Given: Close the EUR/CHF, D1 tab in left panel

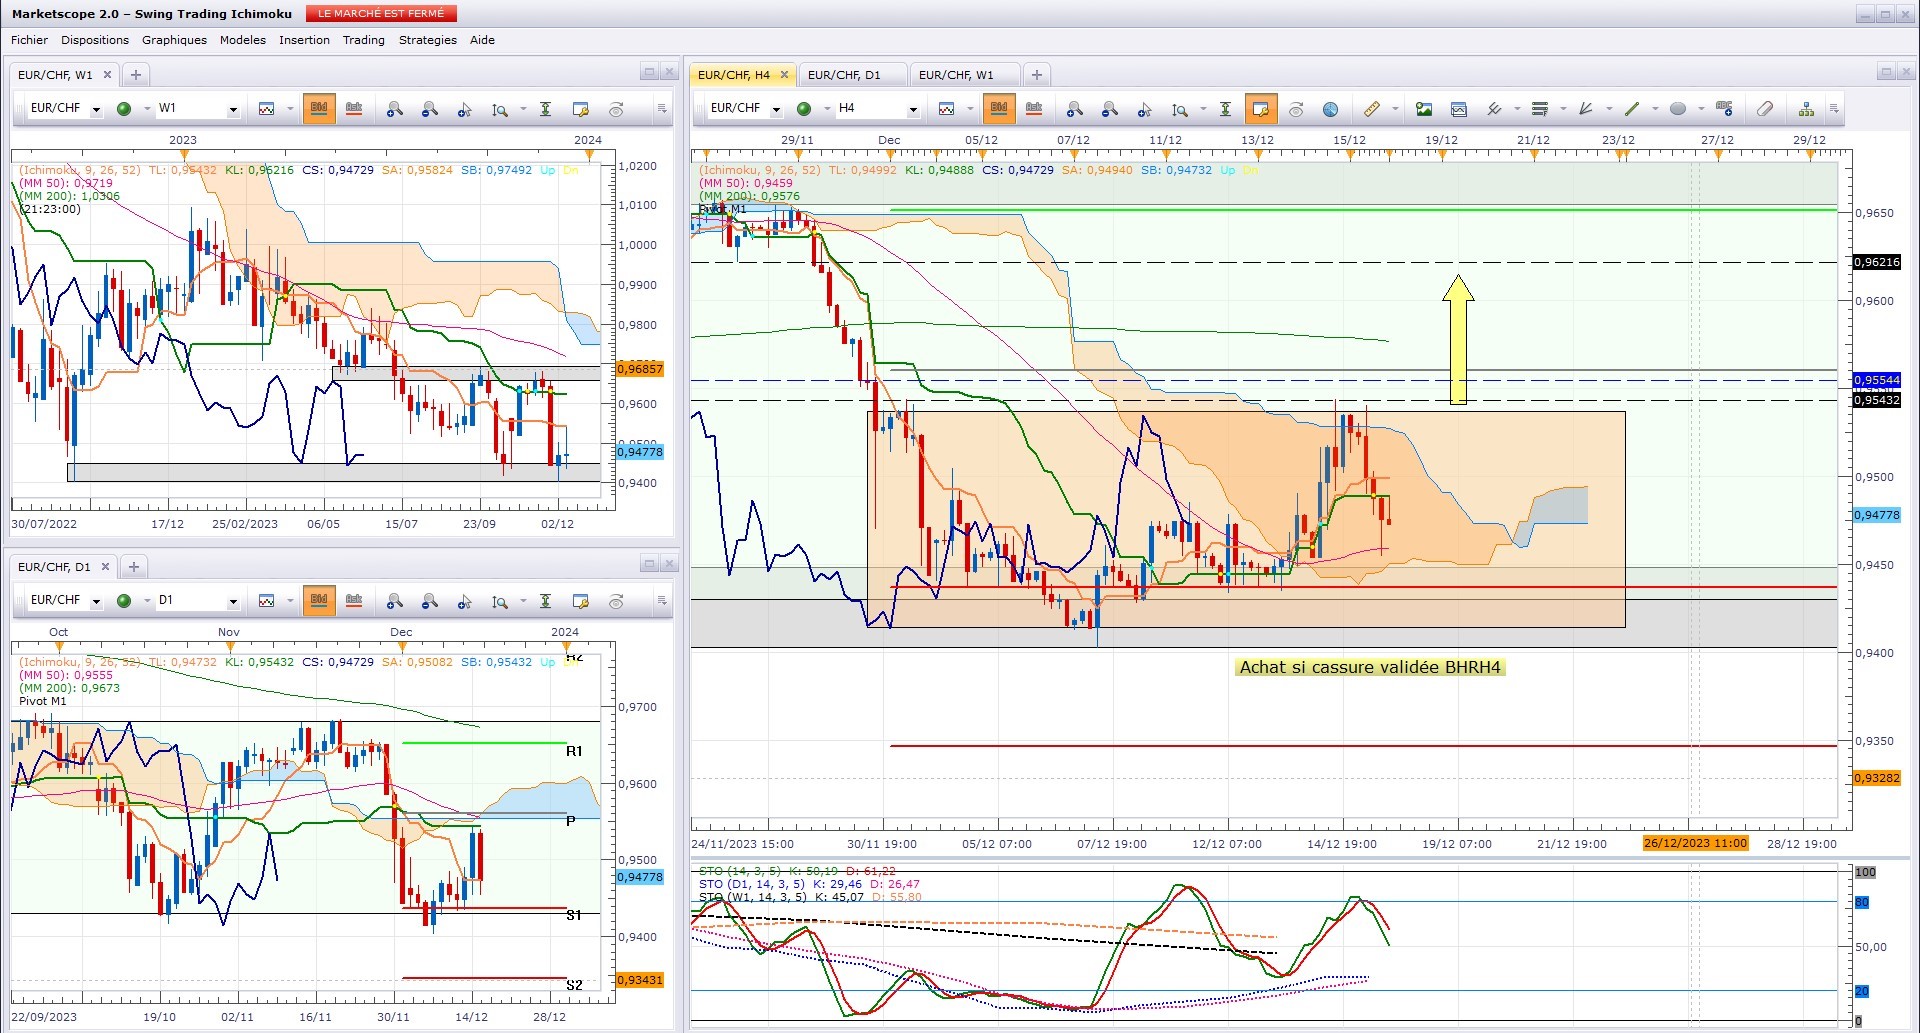Looking at the screenshot, I should (105, 567).
